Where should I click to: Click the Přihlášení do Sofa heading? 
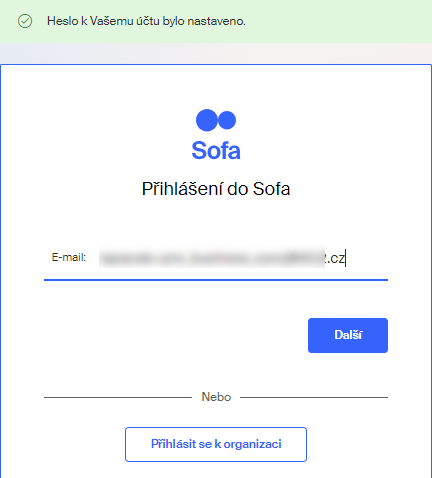216,189
